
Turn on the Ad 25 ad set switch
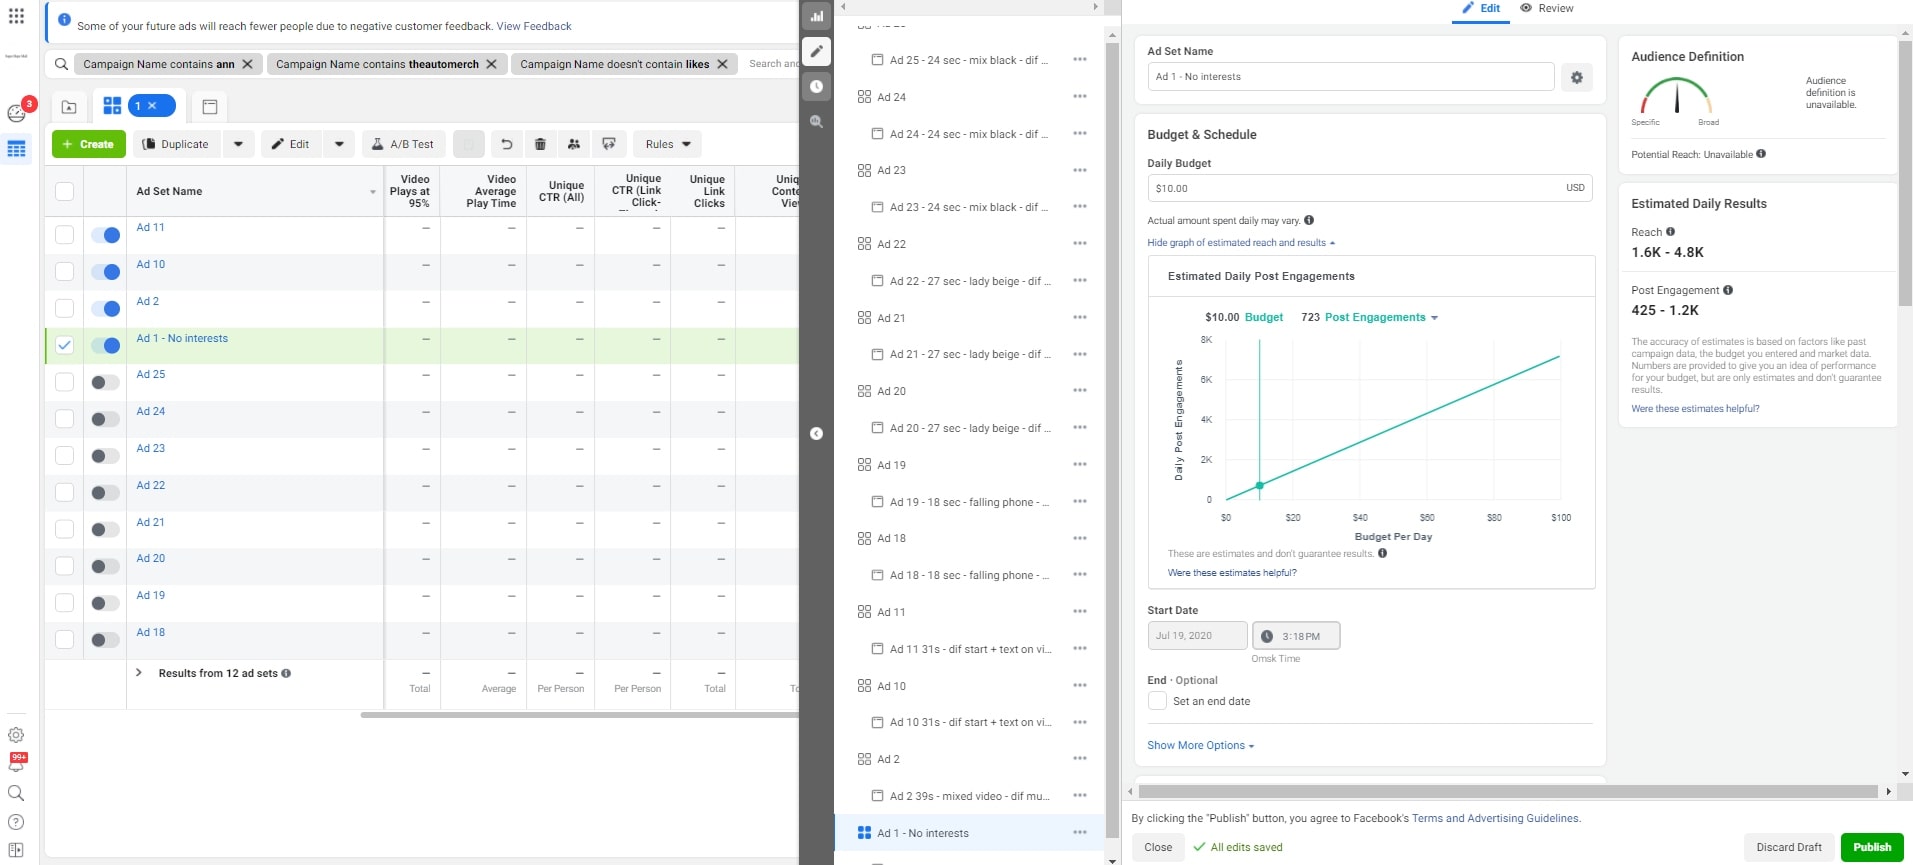click(x=105, y=382)
